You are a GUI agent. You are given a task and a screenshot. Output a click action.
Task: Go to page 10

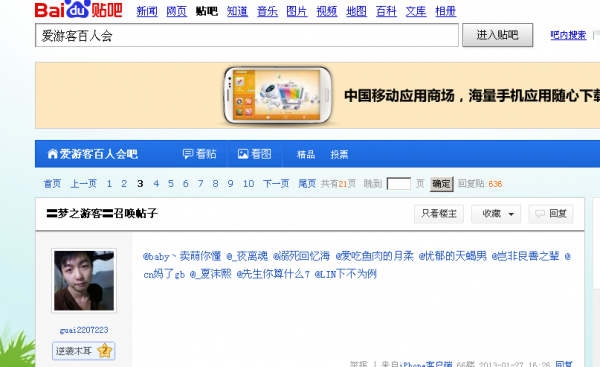249,184
